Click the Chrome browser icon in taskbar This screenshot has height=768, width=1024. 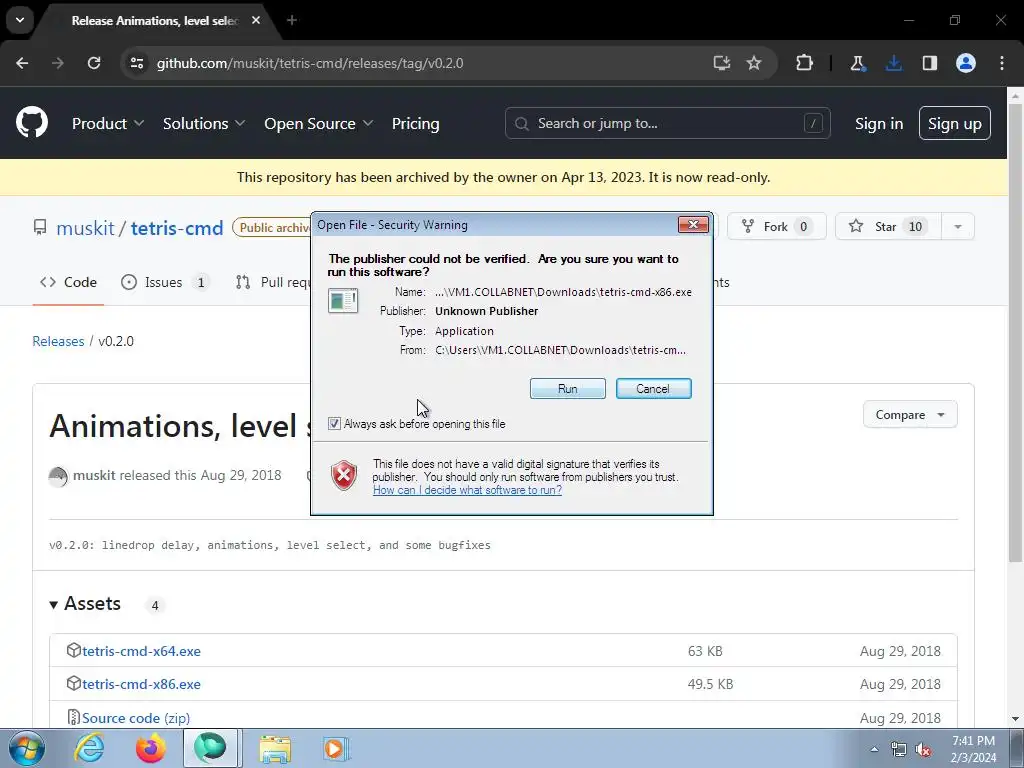click(210, 748)
